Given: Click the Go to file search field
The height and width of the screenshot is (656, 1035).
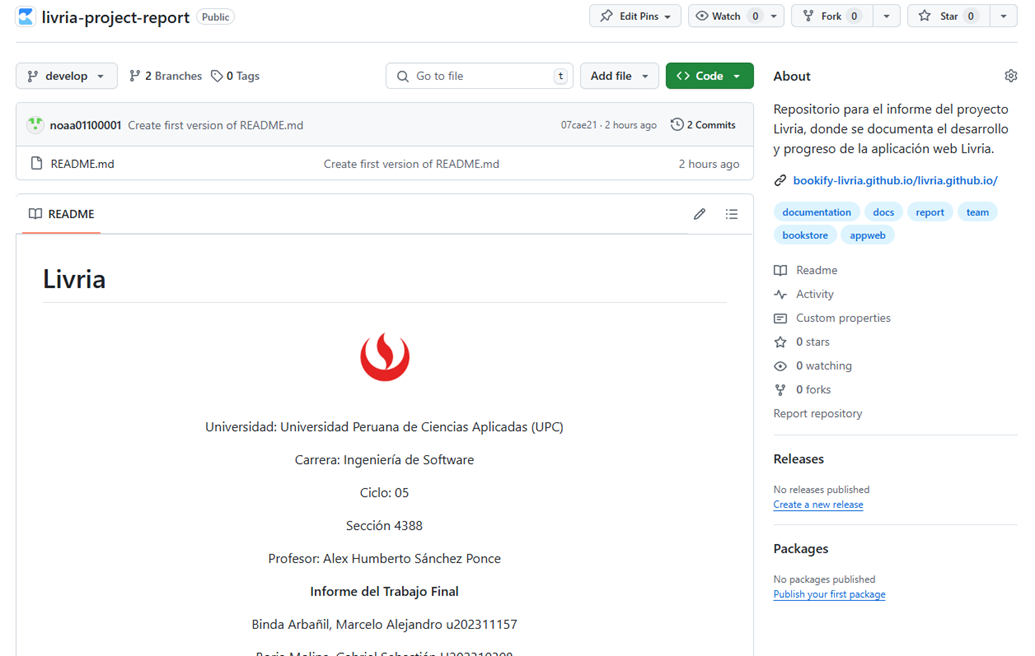Looking at the screenshot, I should [479, 76].
